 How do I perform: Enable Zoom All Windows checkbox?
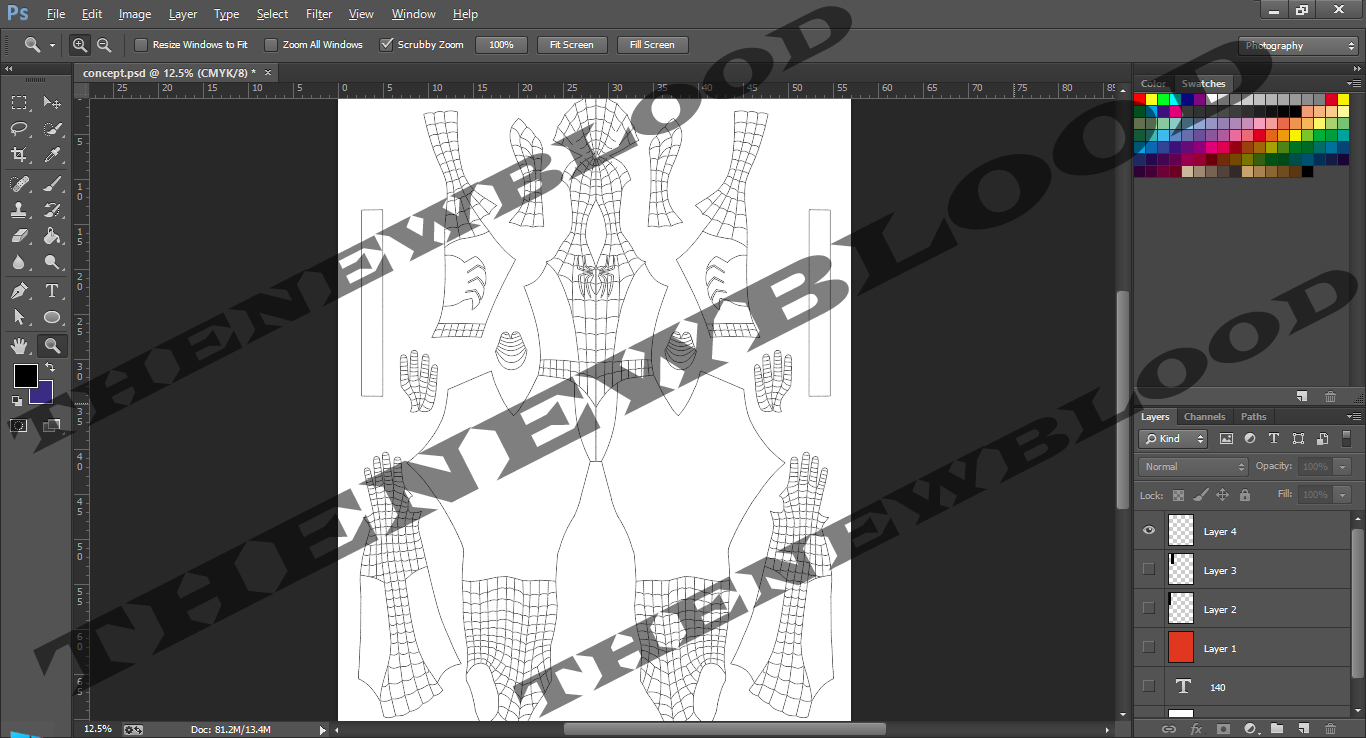(271, 45)
